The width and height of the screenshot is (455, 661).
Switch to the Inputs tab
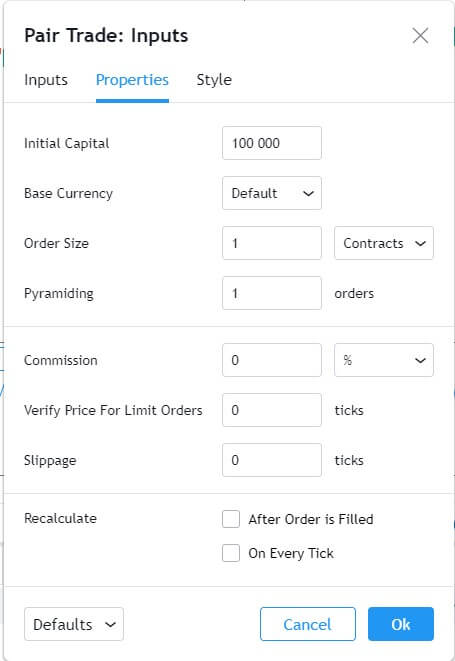tap(46, 80)
